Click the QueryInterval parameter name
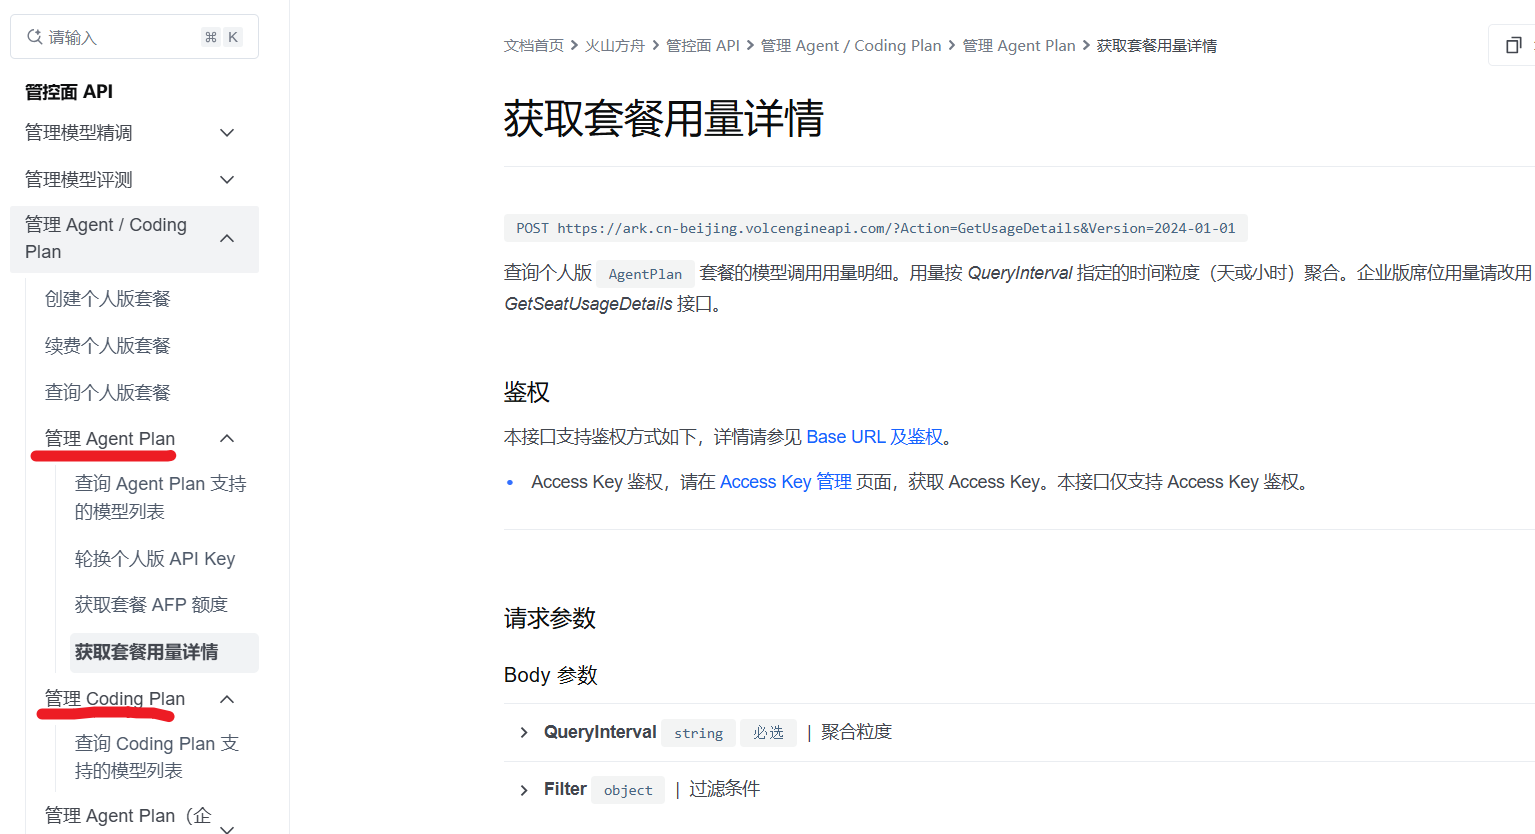 [600, 732]
